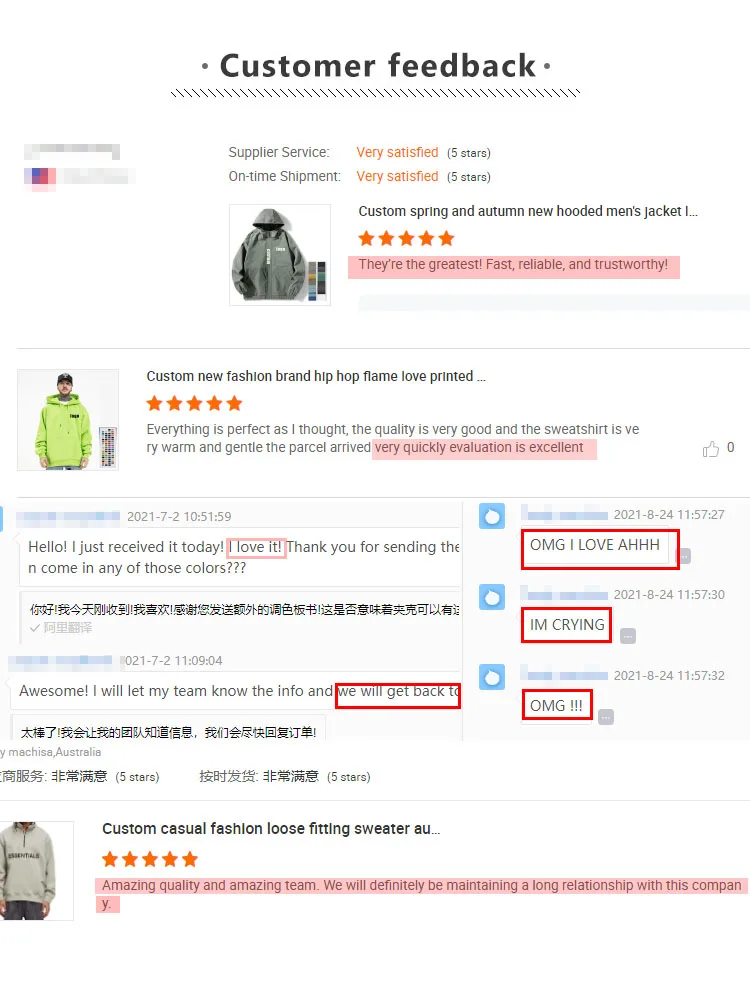Click chat avatar beside IM CRYING message
Image resolution: width=750 pixels, height=992 pixels.
[x=492, y=597]
